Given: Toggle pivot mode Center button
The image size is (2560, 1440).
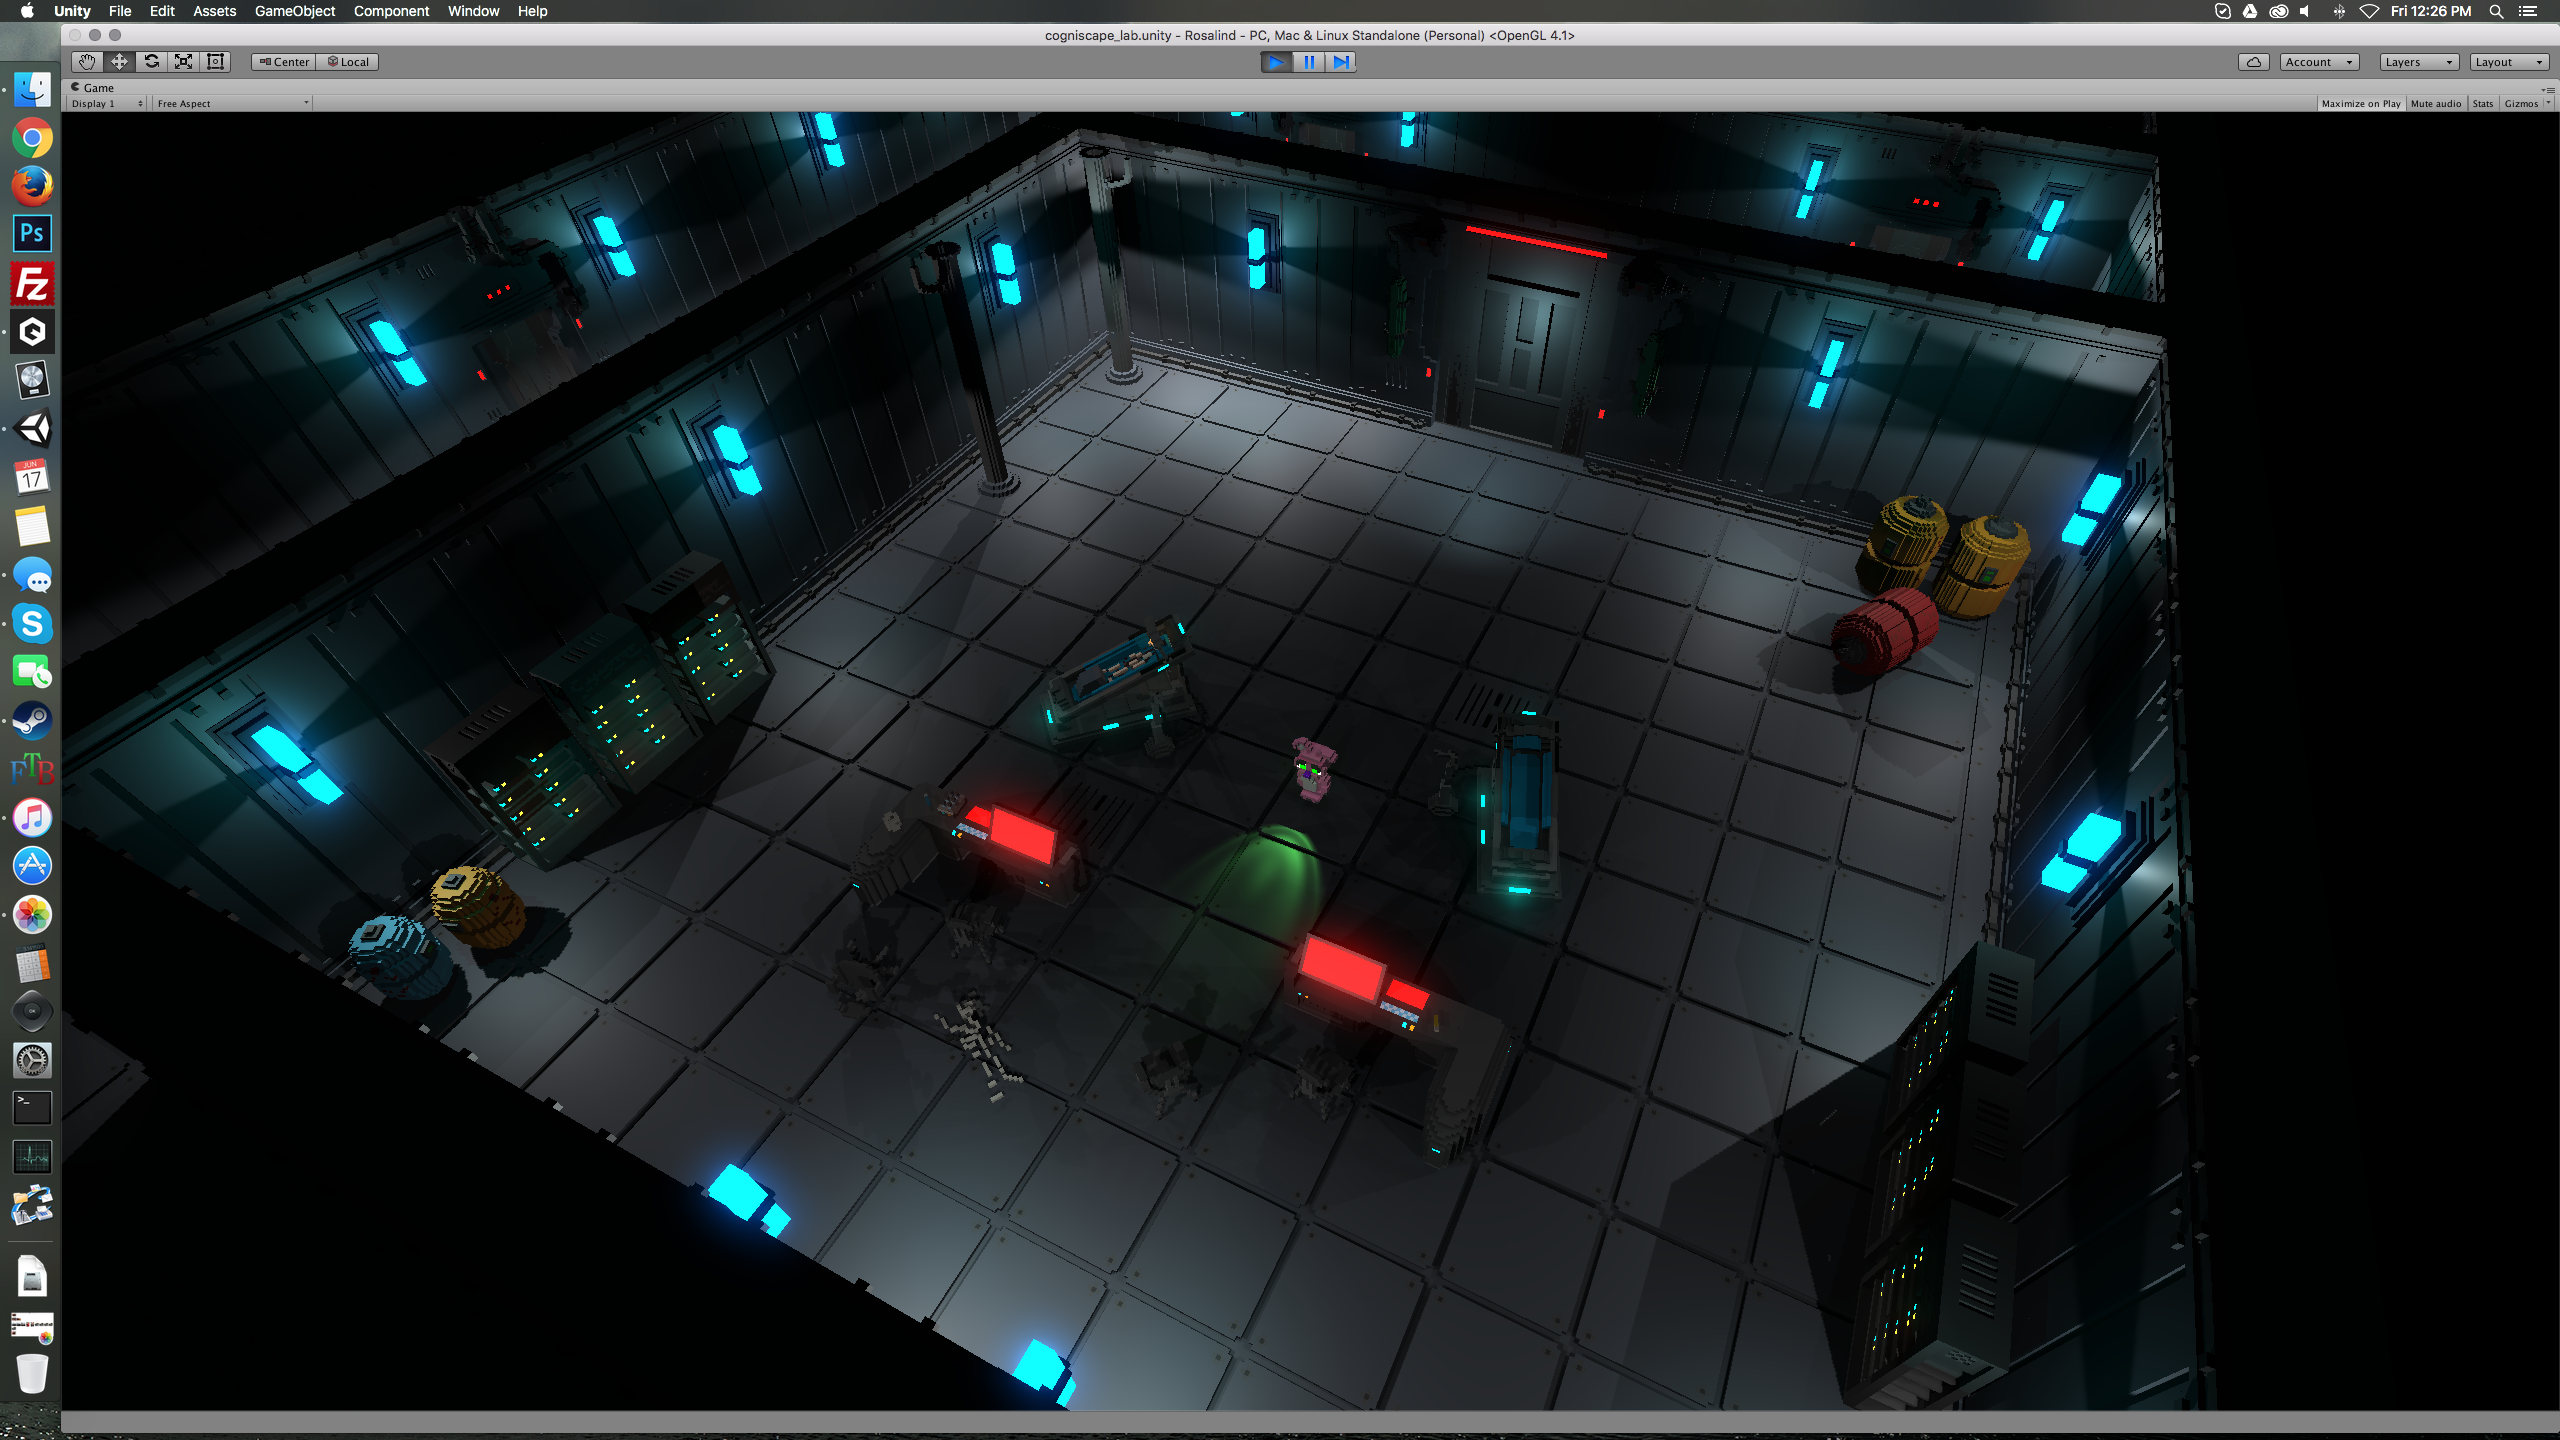Looking at the screenshot, I should point(284,62).
